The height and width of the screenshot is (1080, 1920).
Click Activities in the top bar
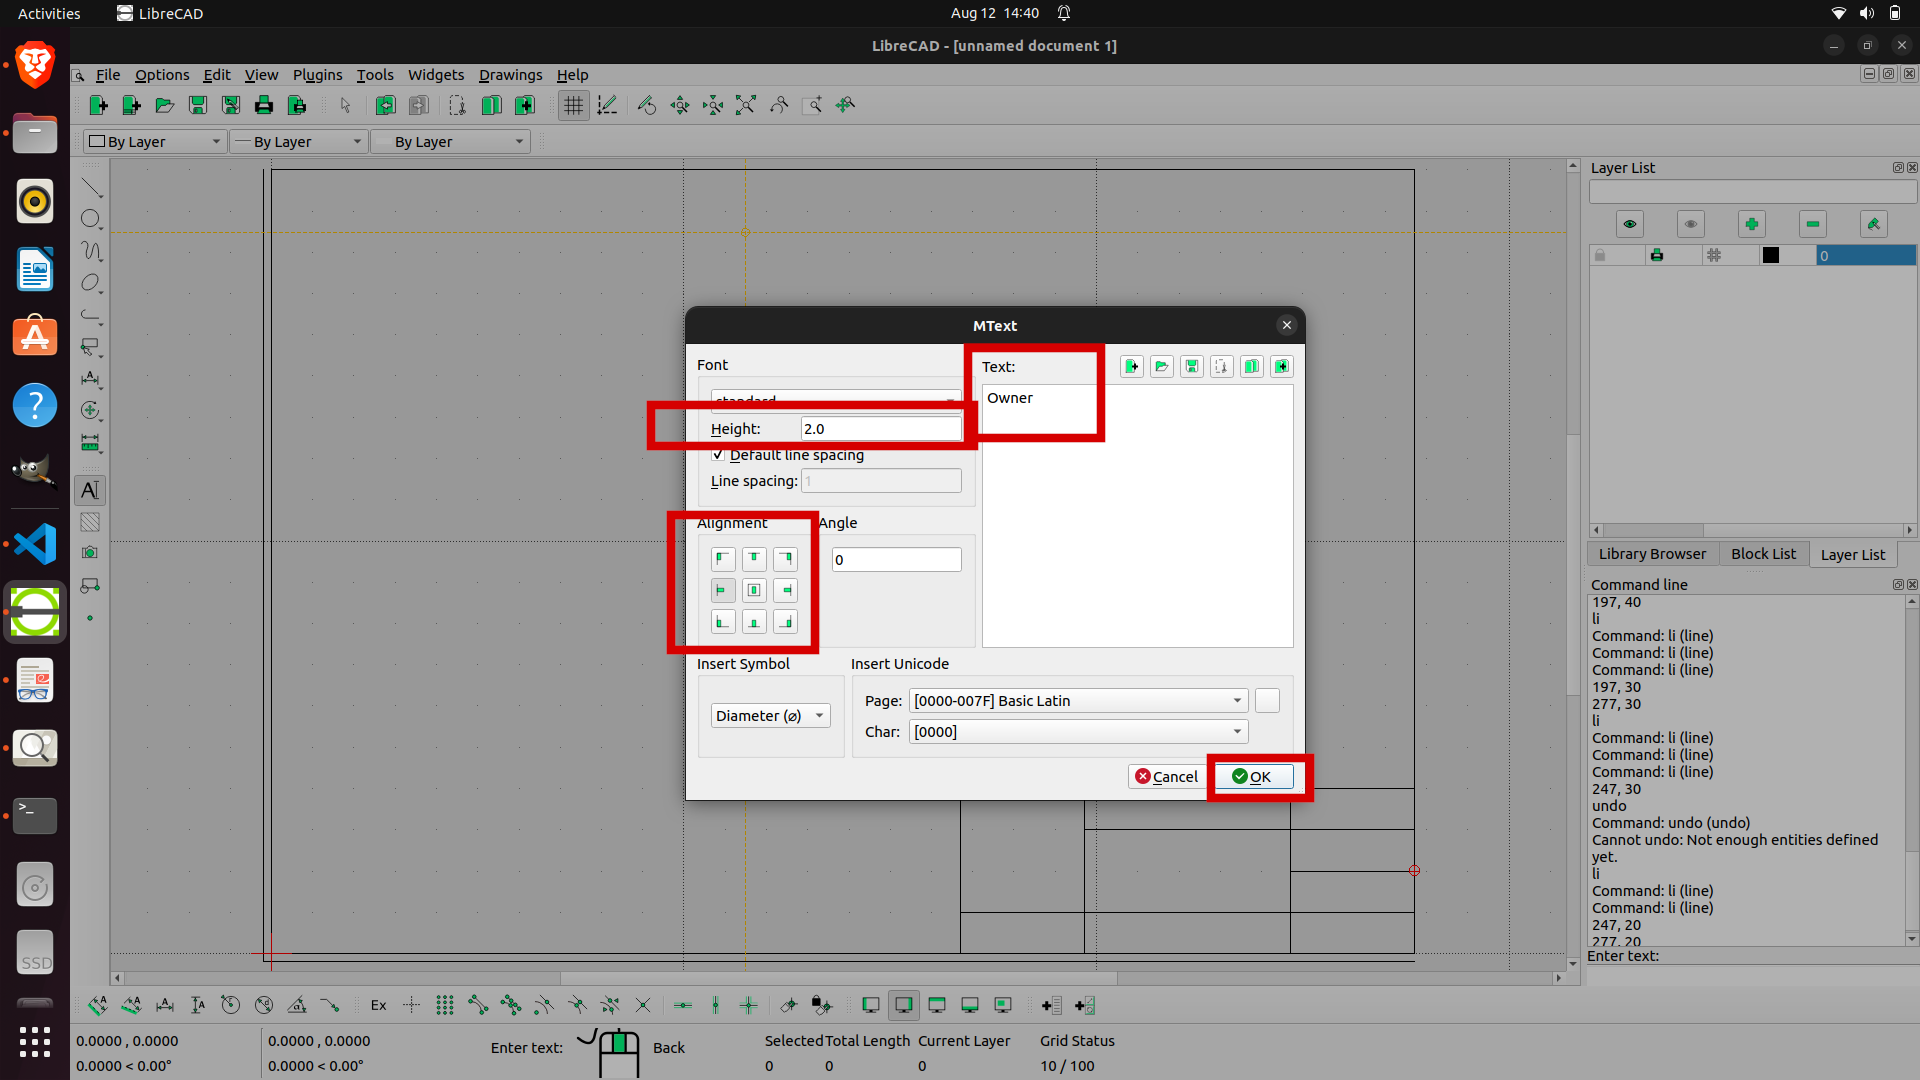49,13
